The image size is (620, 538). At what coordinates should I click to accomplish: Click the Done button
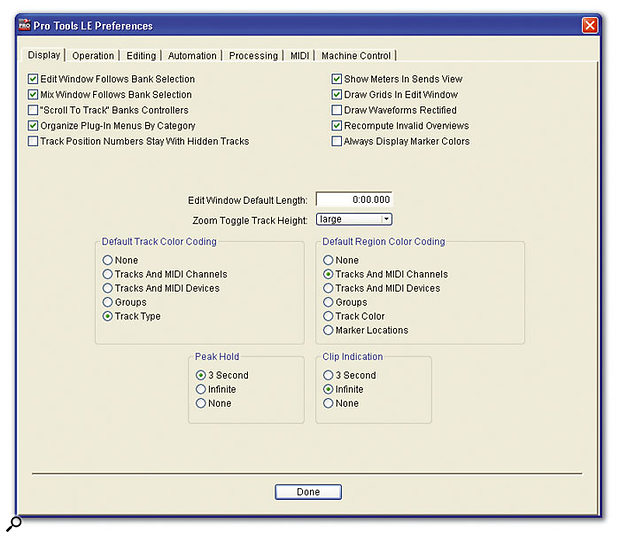click(308, 492)
